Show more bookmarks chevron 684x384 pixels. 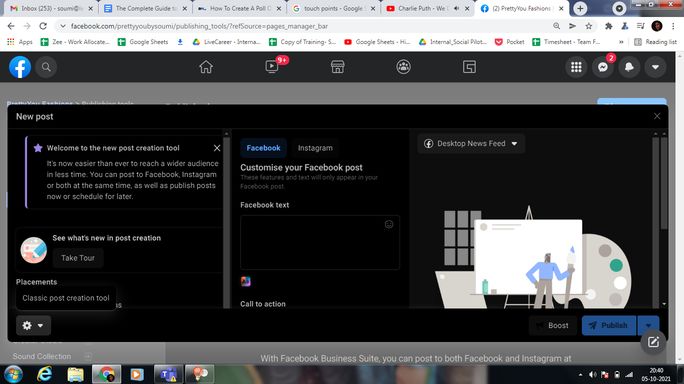pyautogui.click(x=621, y=42)
